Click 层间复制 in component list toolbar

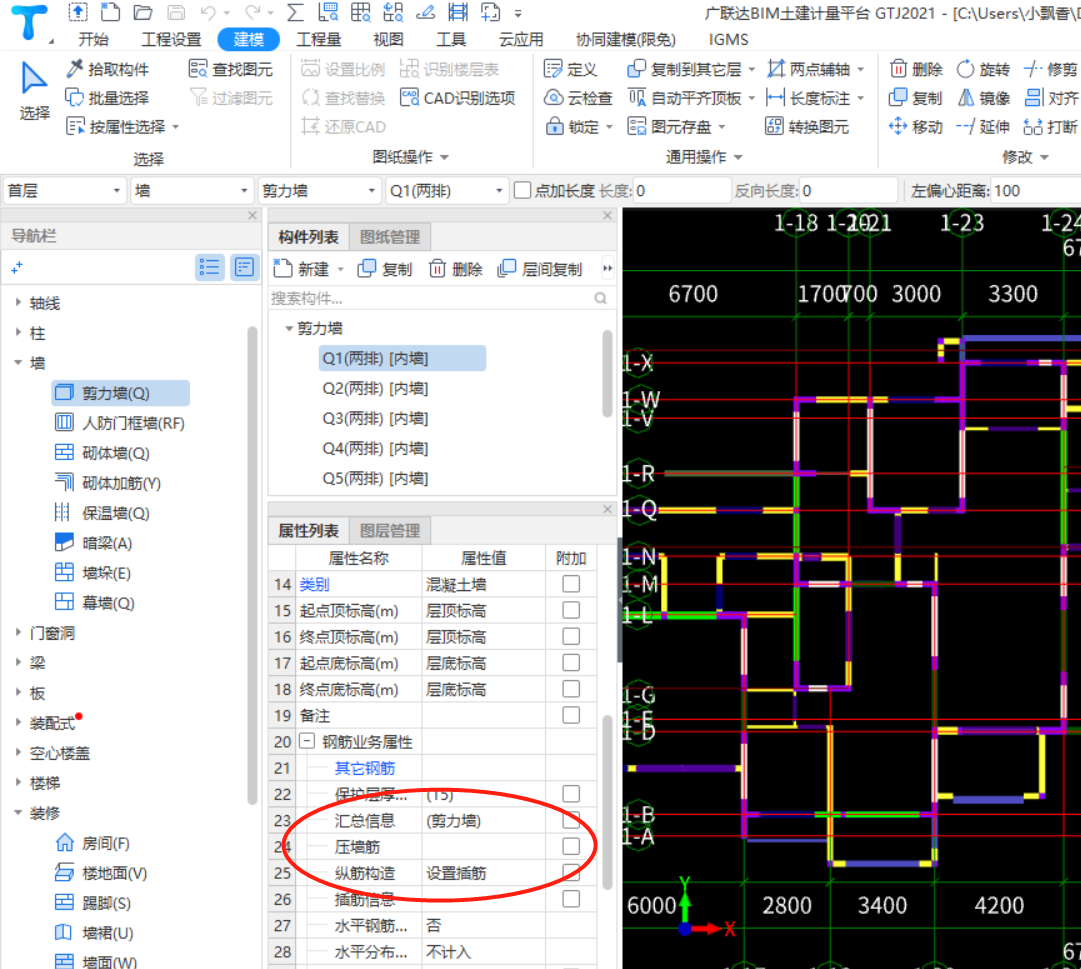(x=540, y=269)
